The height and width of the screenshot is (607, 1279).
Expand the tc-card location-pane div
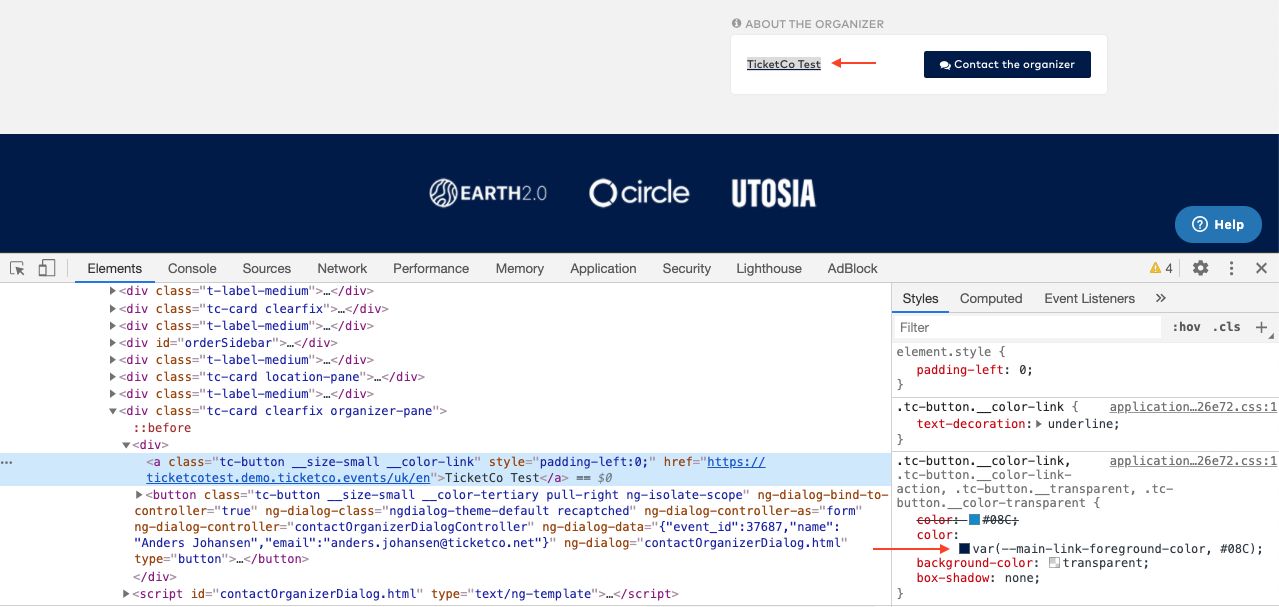pyautogui.click(x=113, y=377)
